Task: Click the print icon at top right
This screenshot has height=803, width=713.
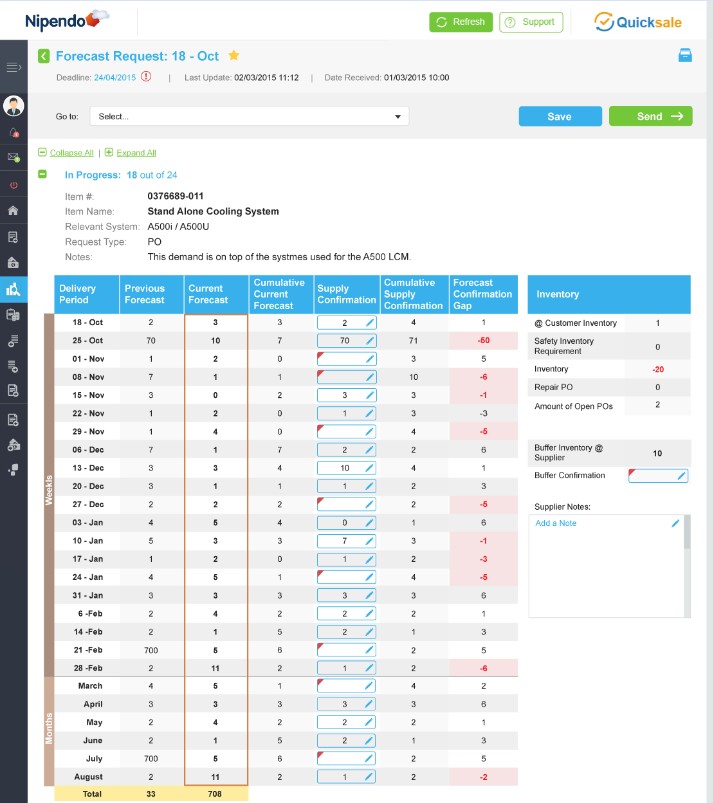Action: click(685, 55)
